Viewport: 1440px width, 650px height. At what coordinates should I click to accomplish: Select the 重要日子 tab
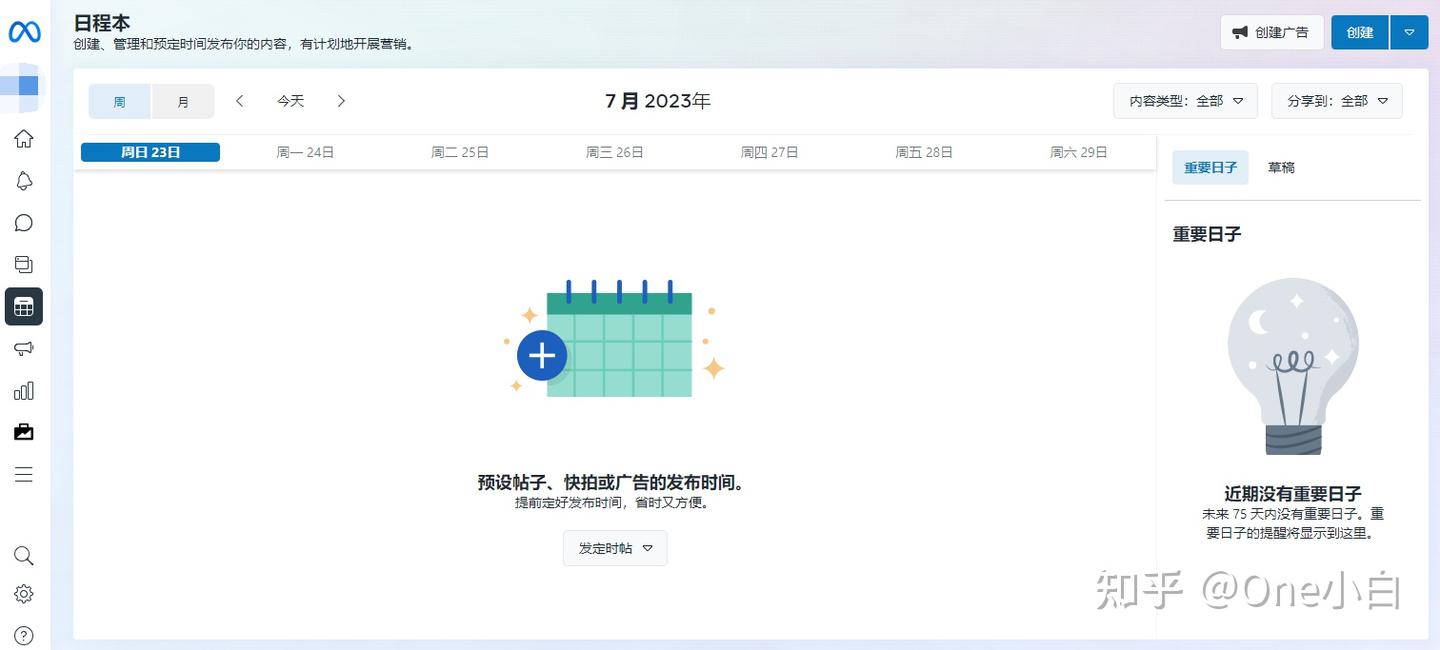(1210, 167)
